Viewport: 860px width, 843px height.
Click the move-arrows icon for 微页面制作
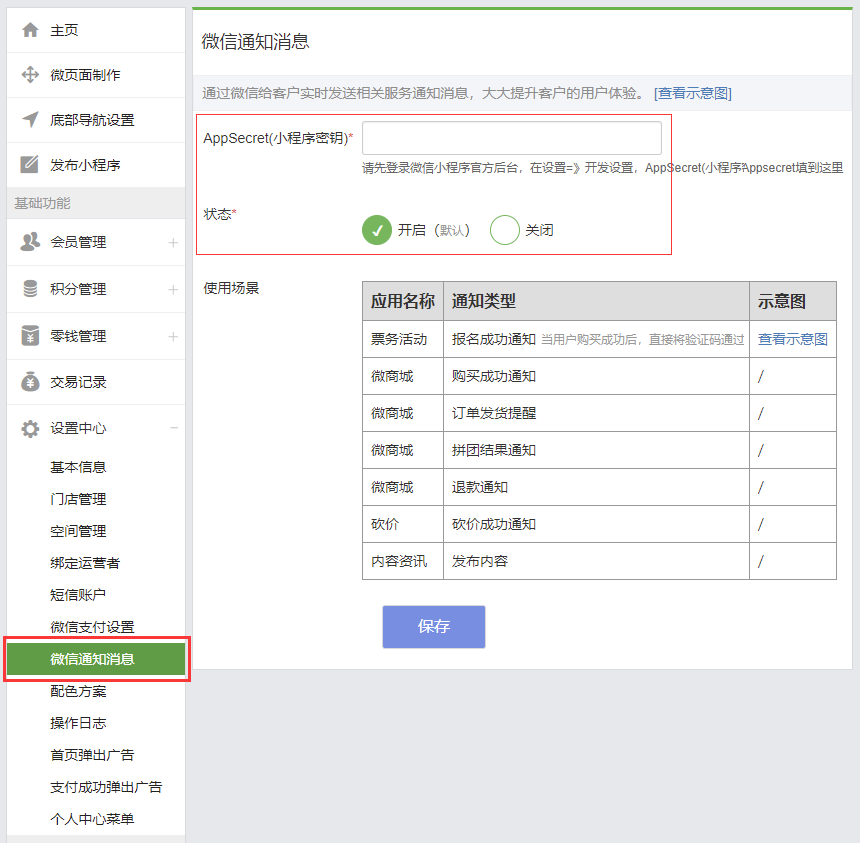pyautogui.click(x=30, y=75)
